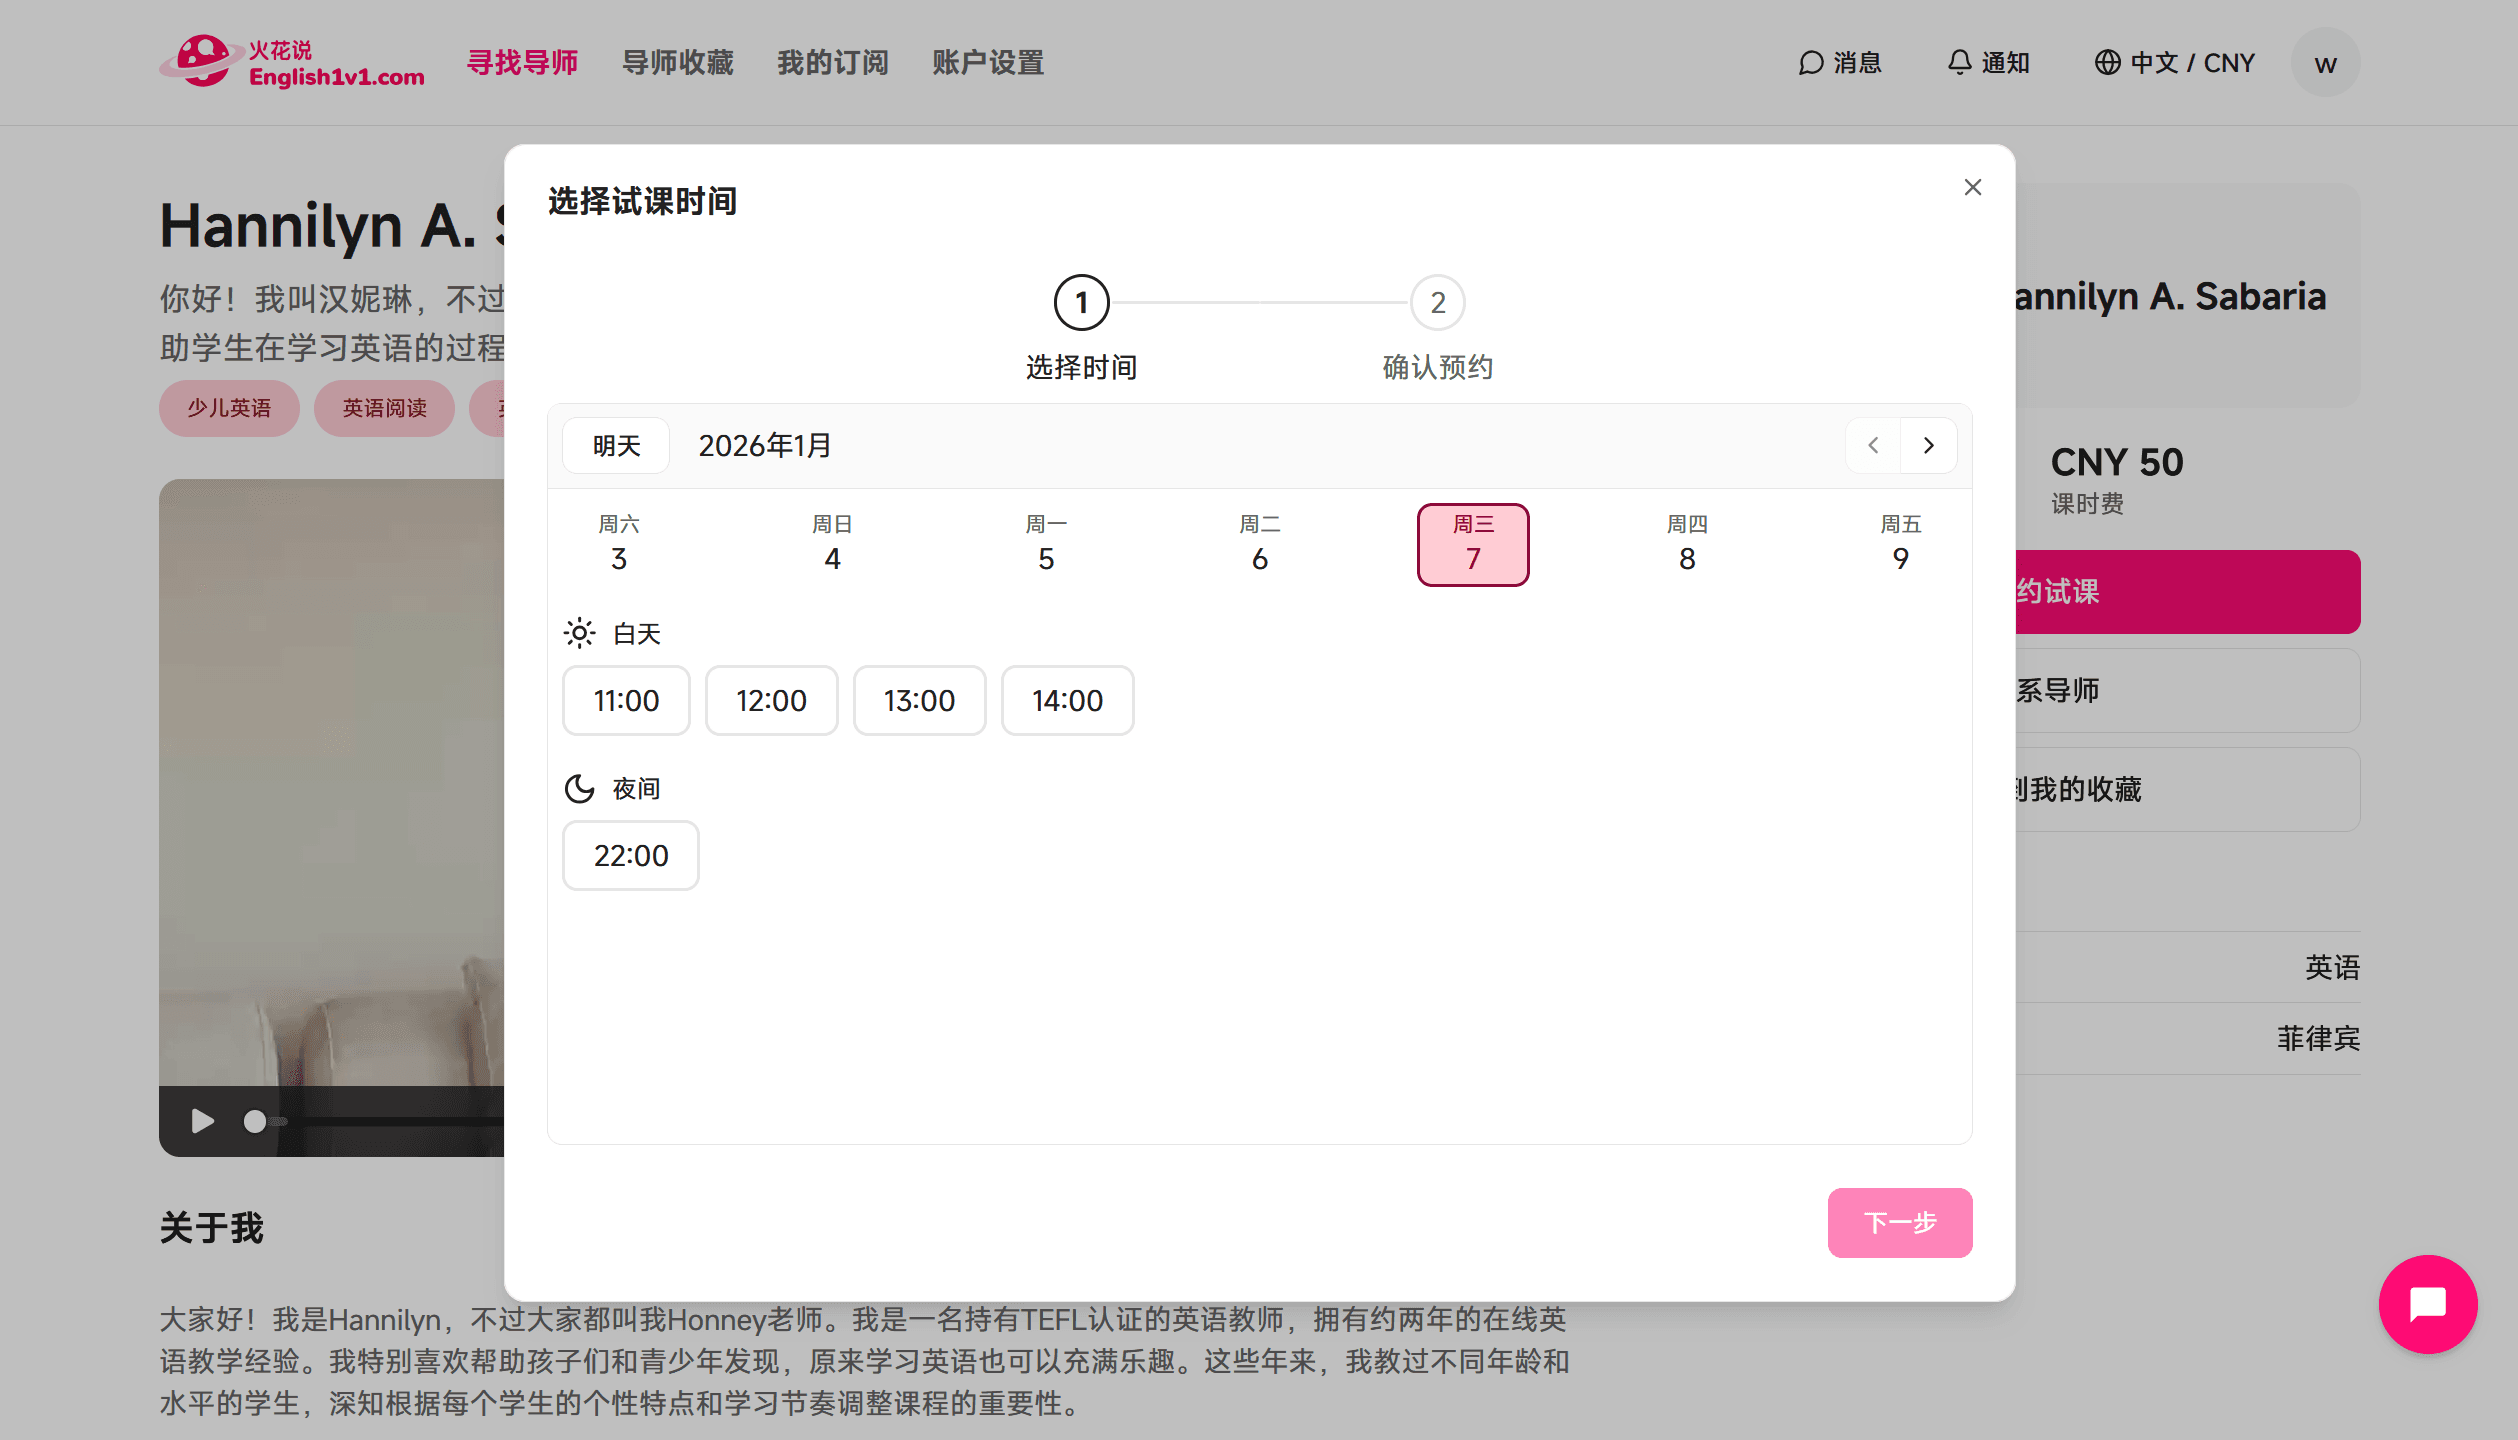Close the trial lesson time dialog
The height and width of the screenshot is (1440, 2518).
[1972, 187]
